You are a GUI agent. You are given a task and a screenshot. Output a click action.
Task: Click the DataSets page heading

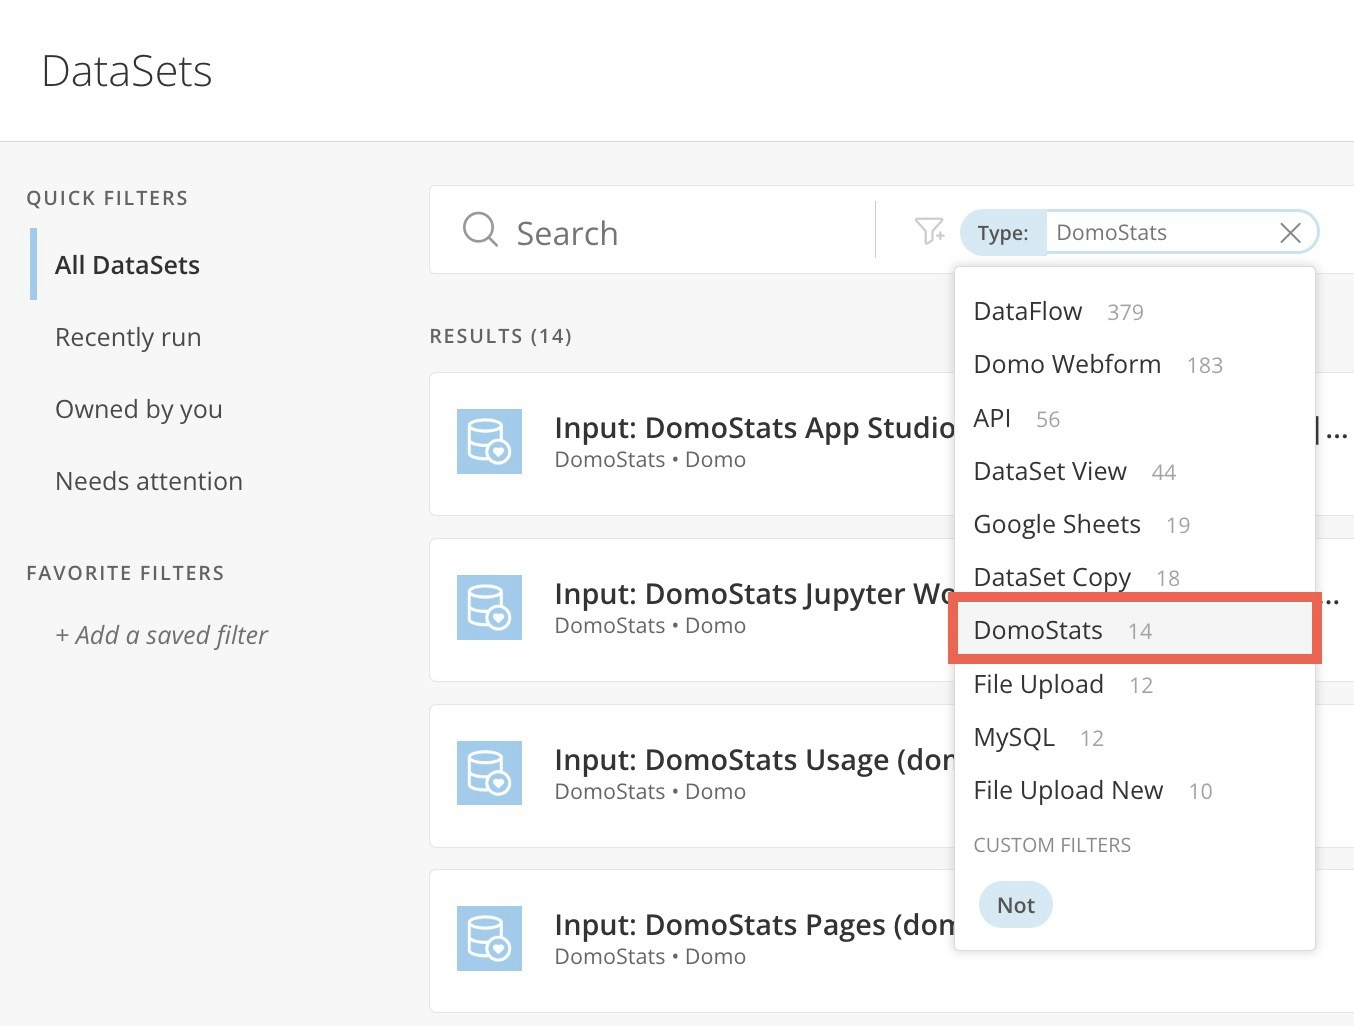click(x=127, y=71)
